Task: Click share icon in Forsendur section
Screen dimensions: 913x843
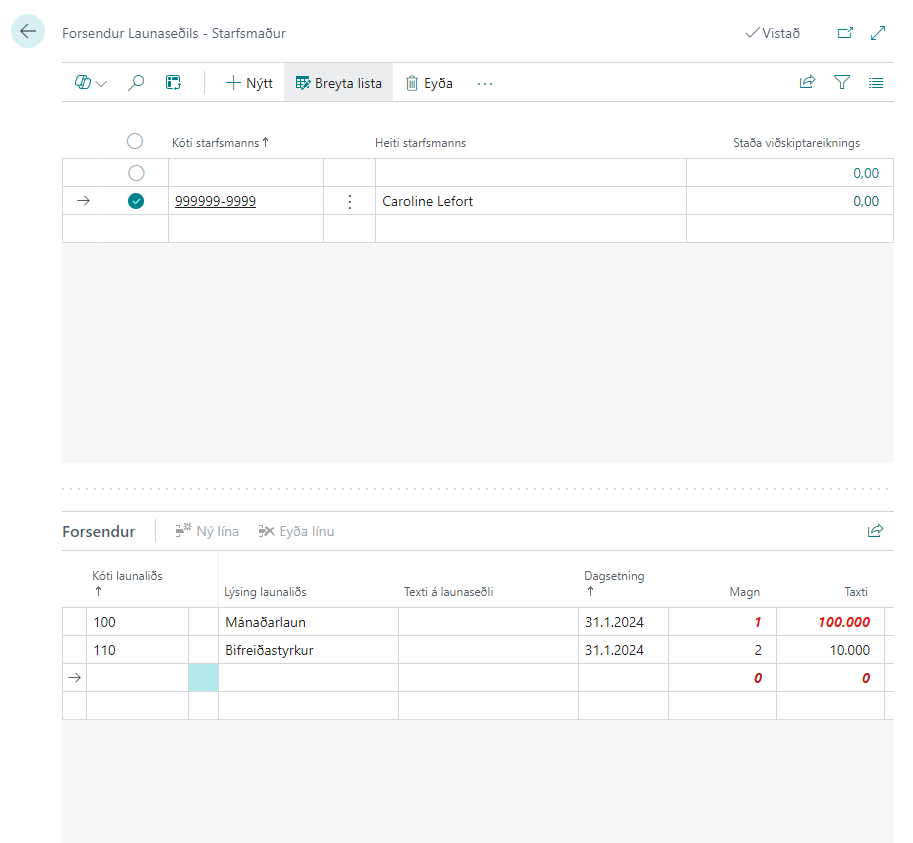Action: coord(875,531)
